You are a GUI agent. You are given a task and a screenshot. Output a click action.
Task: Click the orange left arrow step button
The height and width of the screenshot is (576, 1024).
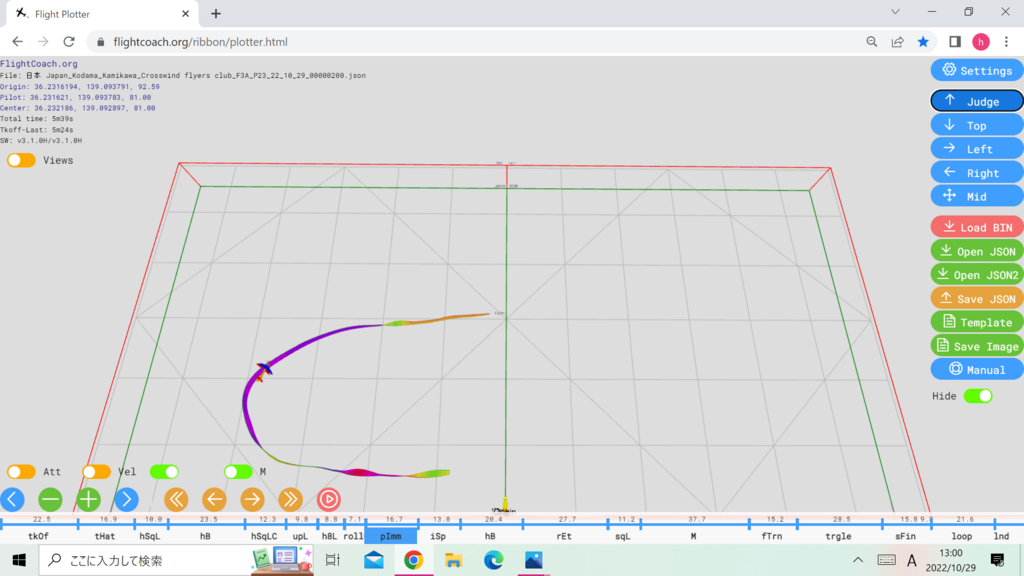214,500
